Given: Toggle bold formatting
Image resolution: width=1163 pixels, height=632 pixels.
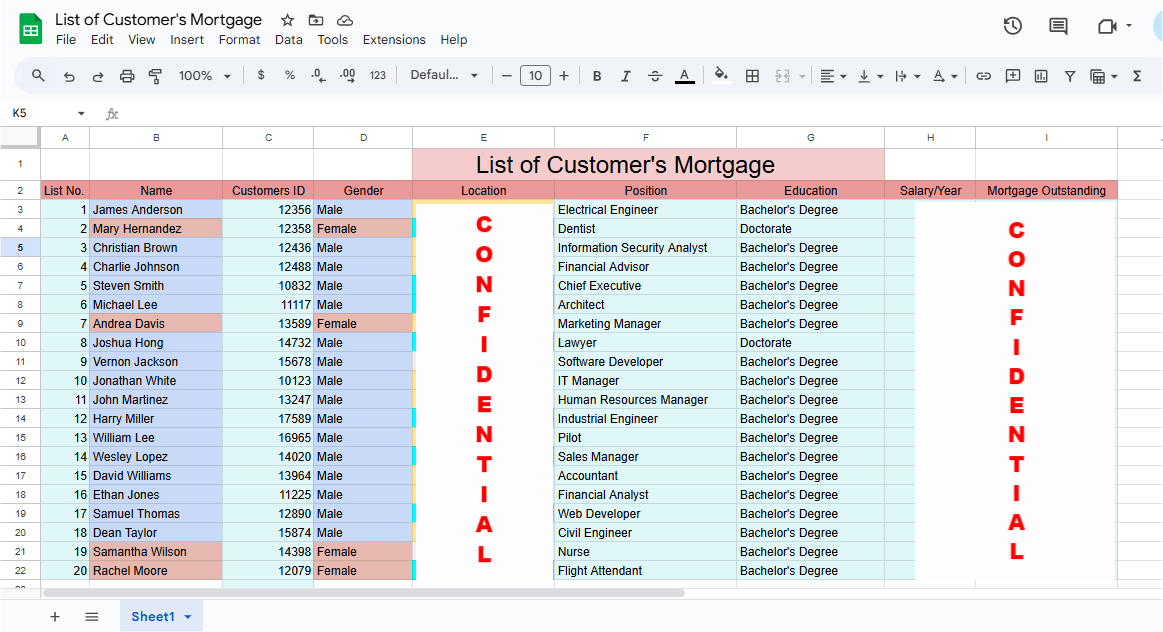Looking at the screenshot, I should (x=597, y=76).
